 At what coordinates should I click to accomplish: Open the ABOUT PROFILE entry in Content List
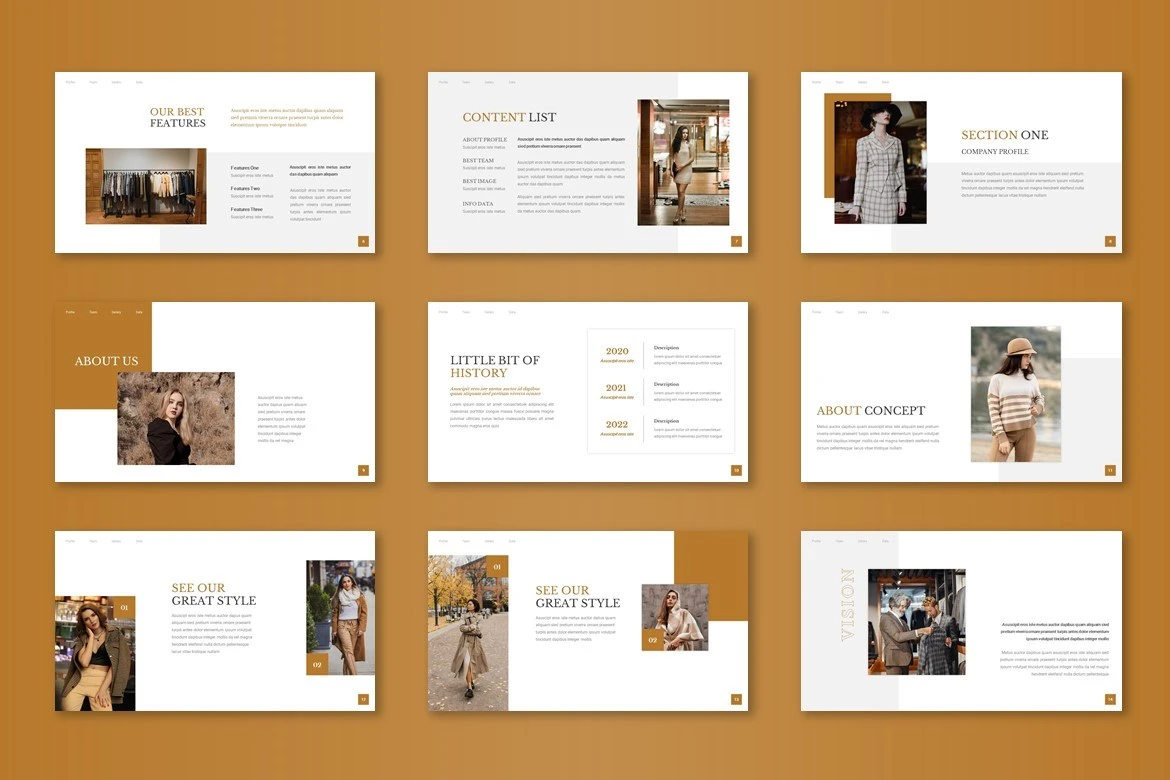[x=484, y=140]
